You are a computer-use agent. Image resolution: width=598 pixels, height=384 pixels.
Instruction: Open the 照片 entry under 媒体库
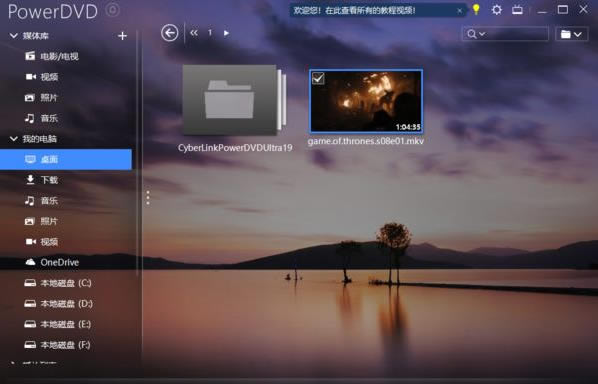coord(41,98)
